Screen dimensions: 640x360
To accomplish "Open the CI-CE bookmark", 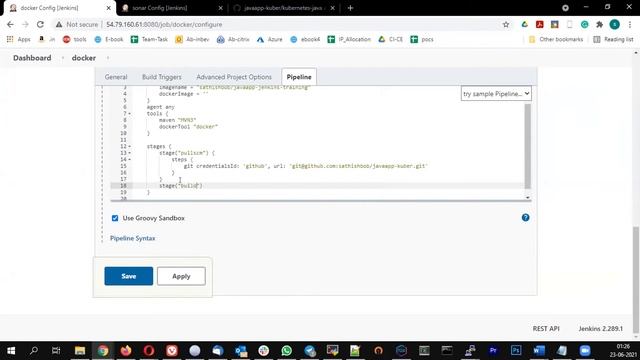I will 391,39.
